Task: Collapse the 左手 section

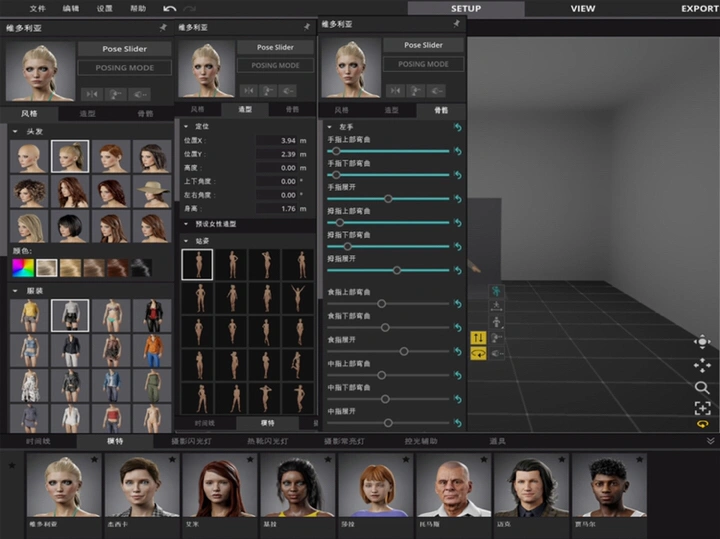Action: click(331, 127)
